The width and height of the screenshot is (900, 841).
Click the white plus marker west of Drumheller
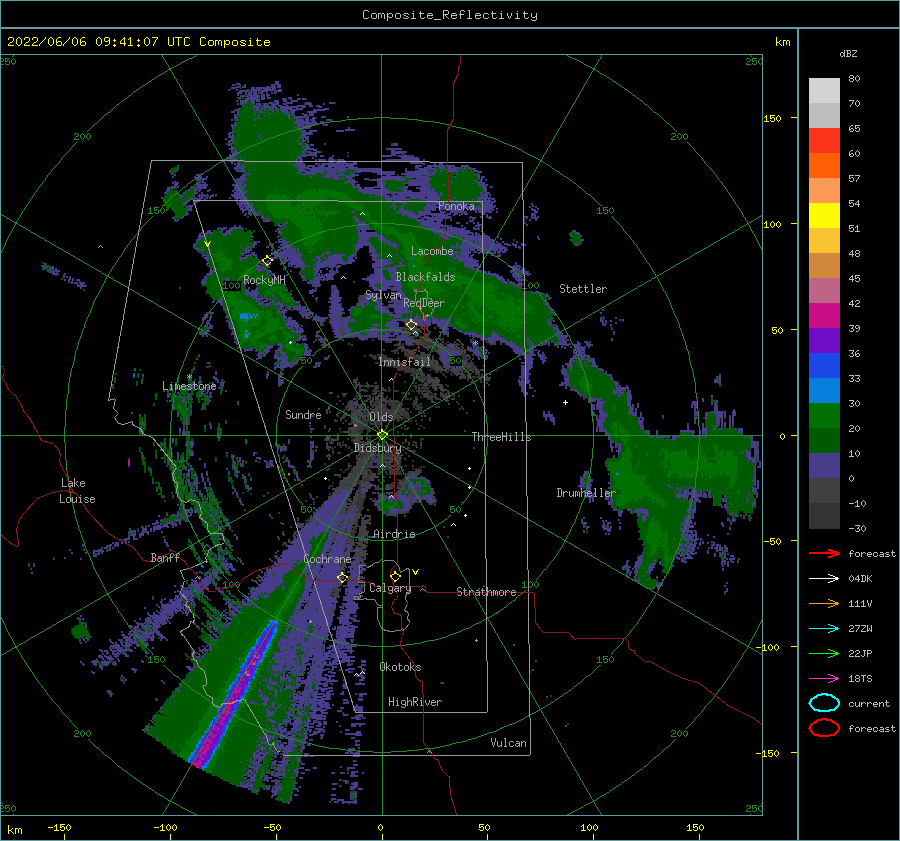coord(565,402)
